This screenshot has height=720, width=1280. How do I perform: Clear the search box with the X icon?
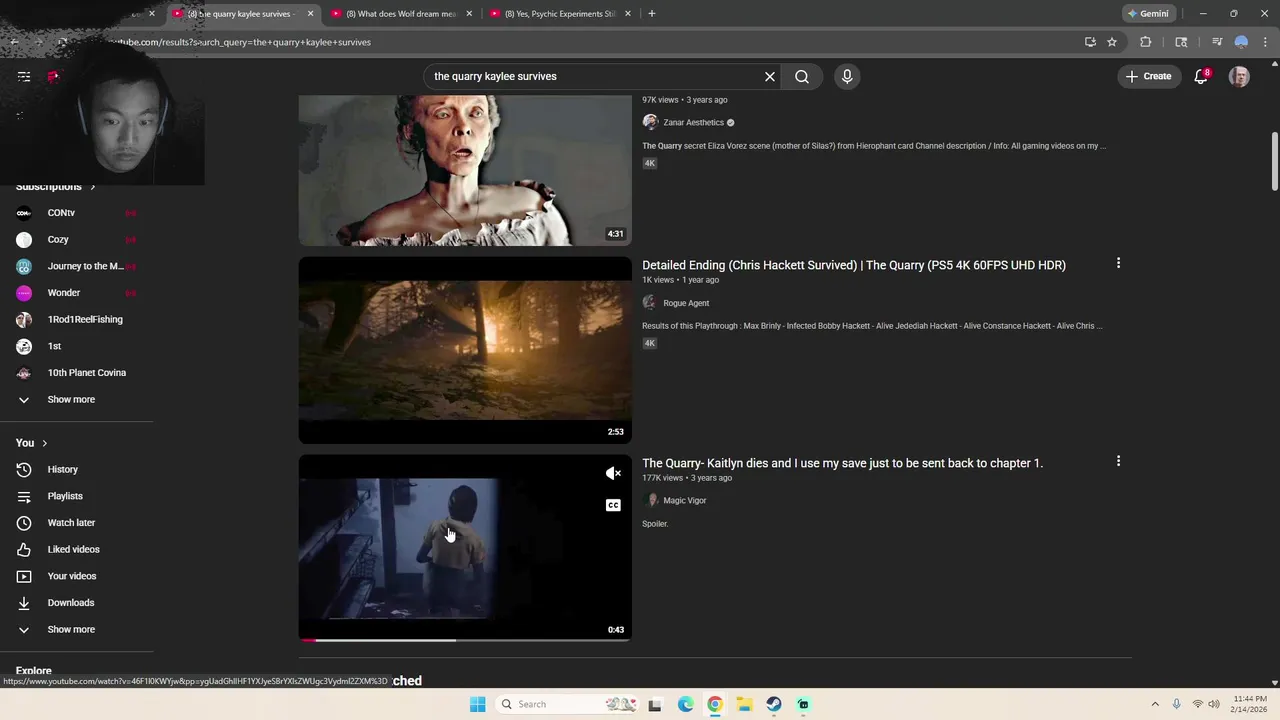click(770, 76)
